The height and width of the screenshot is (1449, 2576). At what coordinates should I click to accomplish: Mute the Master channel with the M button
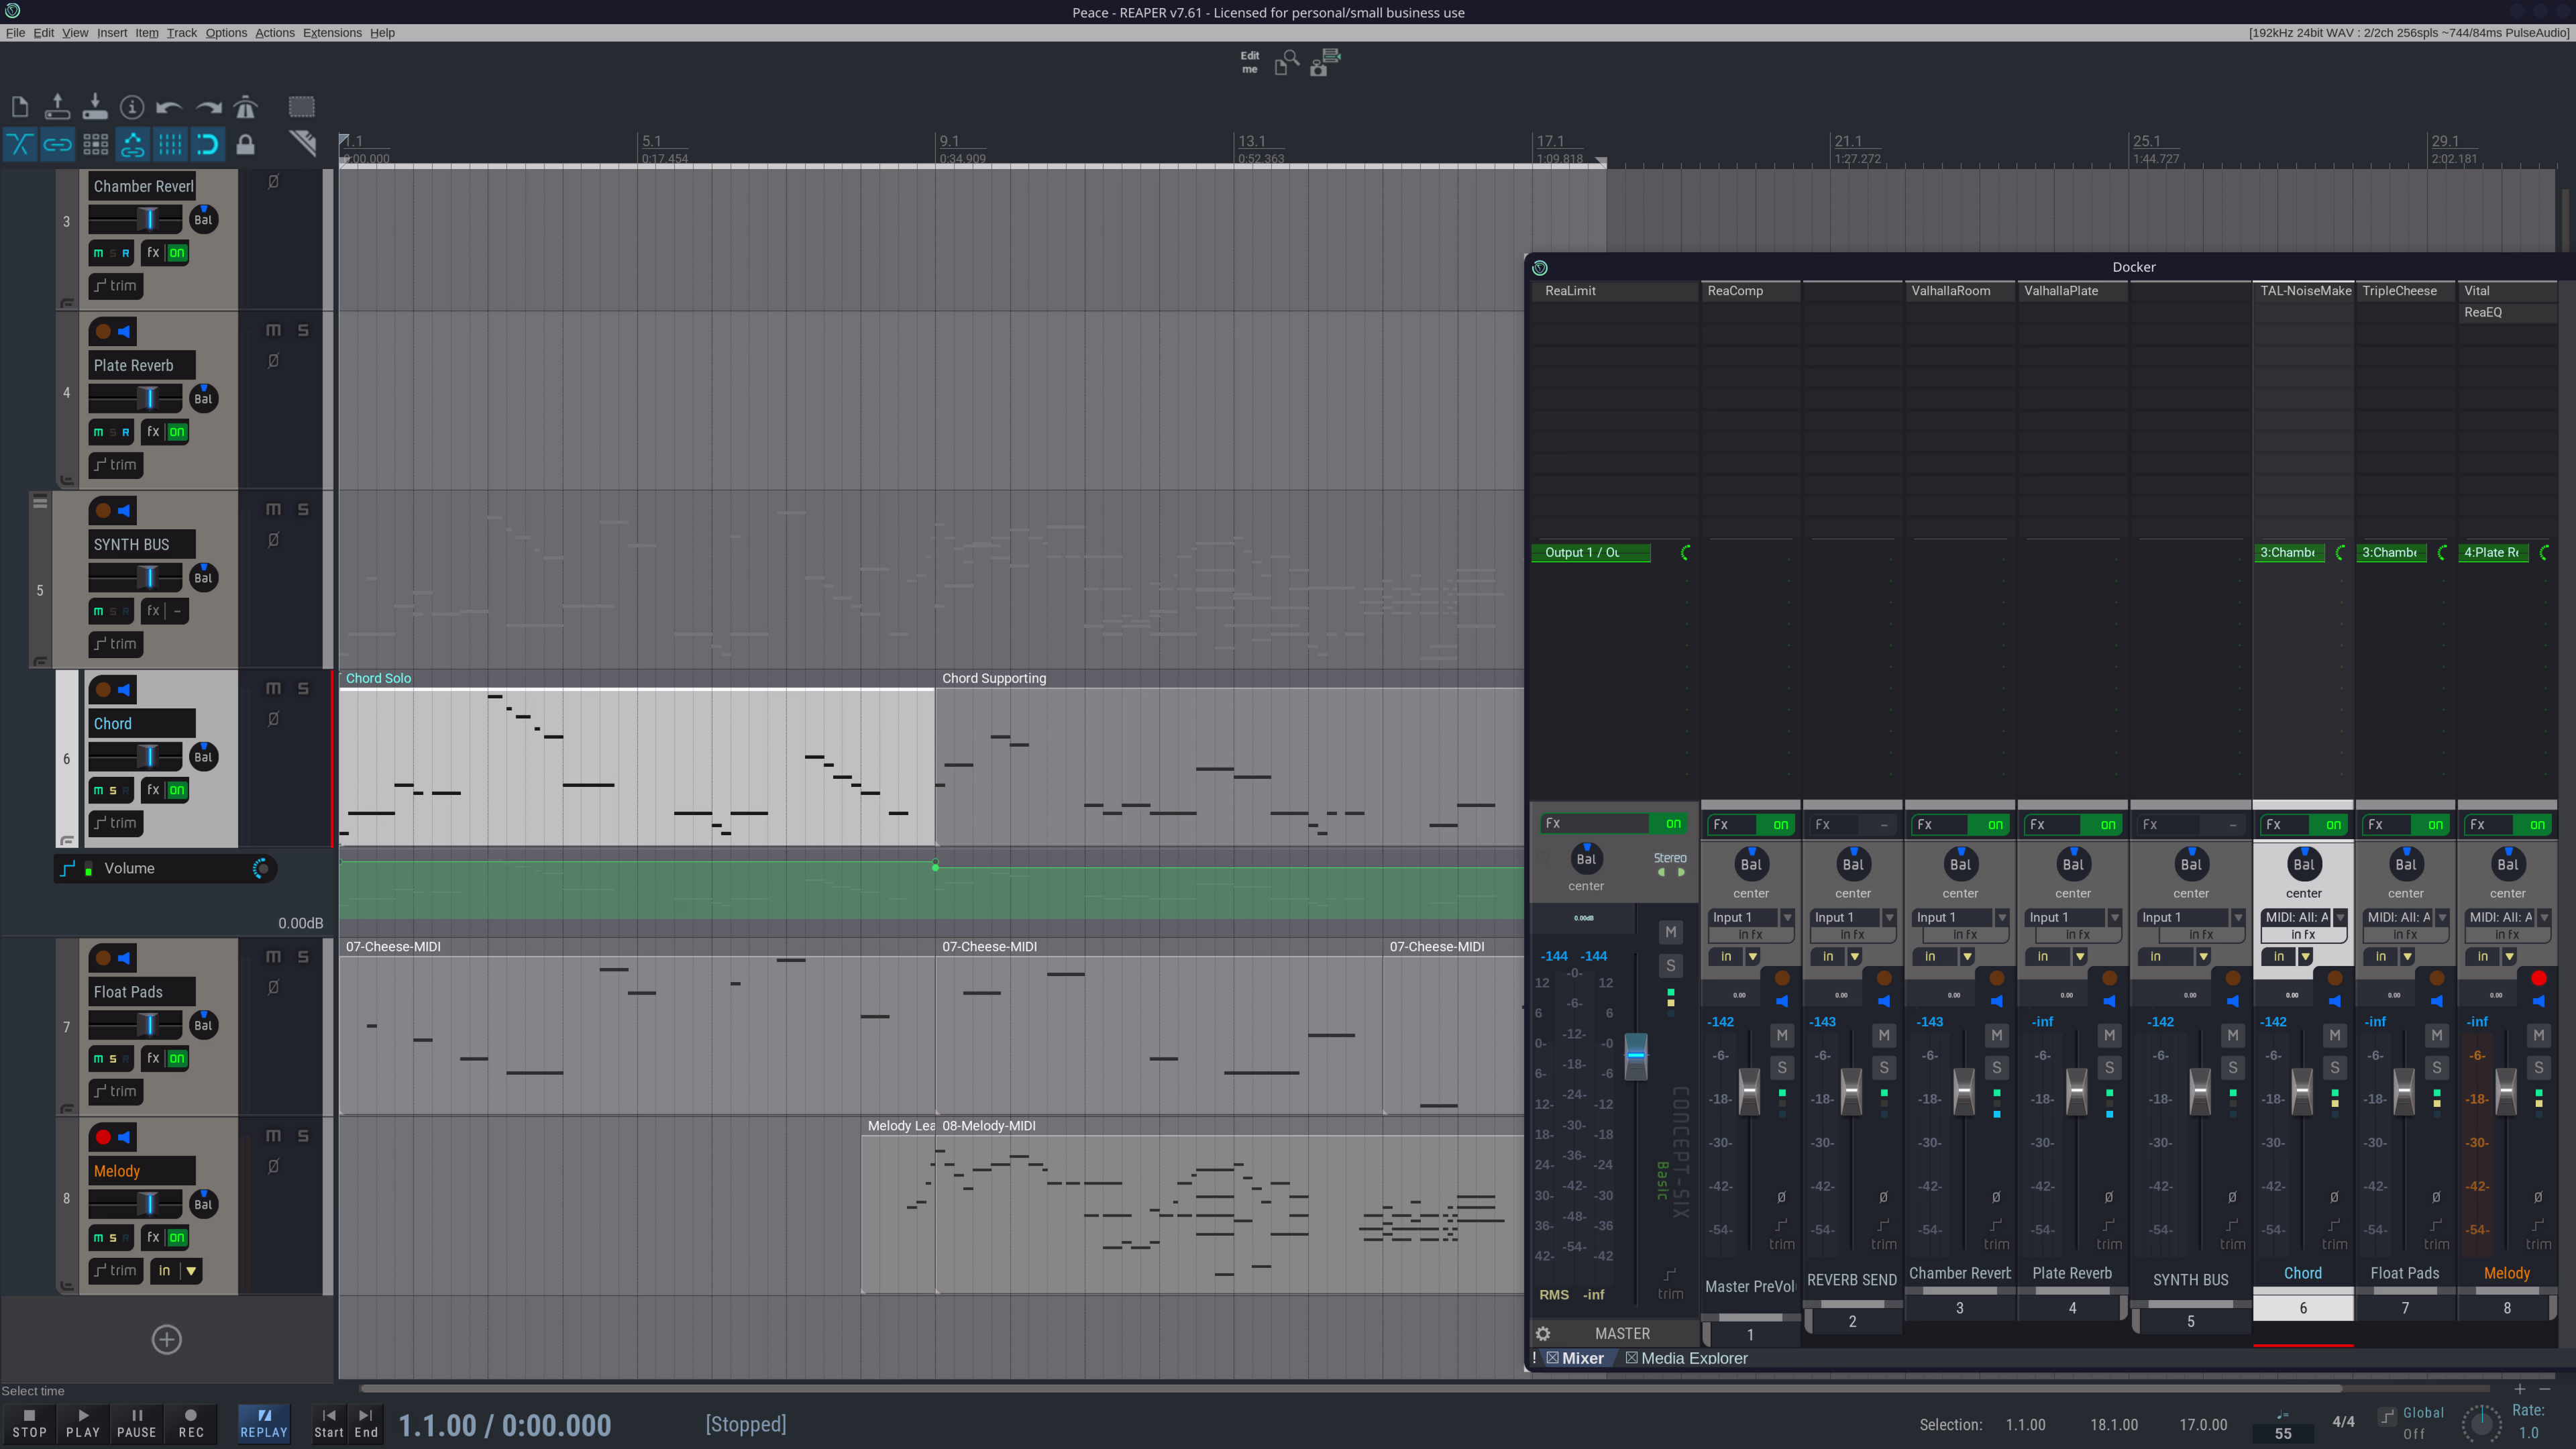[1670, 931]
